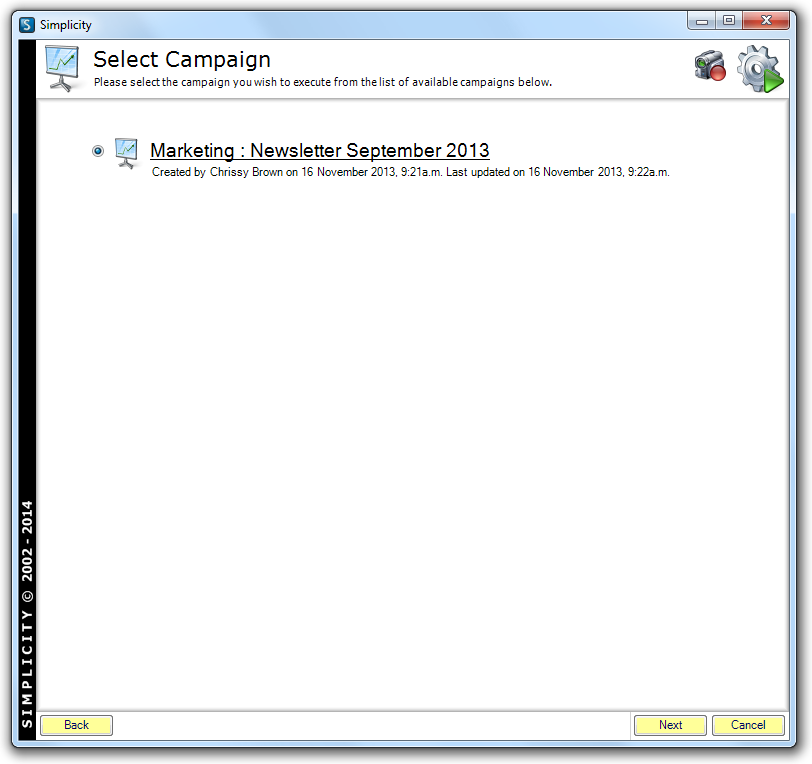Image resolution: width=812 pixels, height=764 pixels.
Task: Click the 'Created by Chrissy Brown' details text
Action: (x=410, y=172)
